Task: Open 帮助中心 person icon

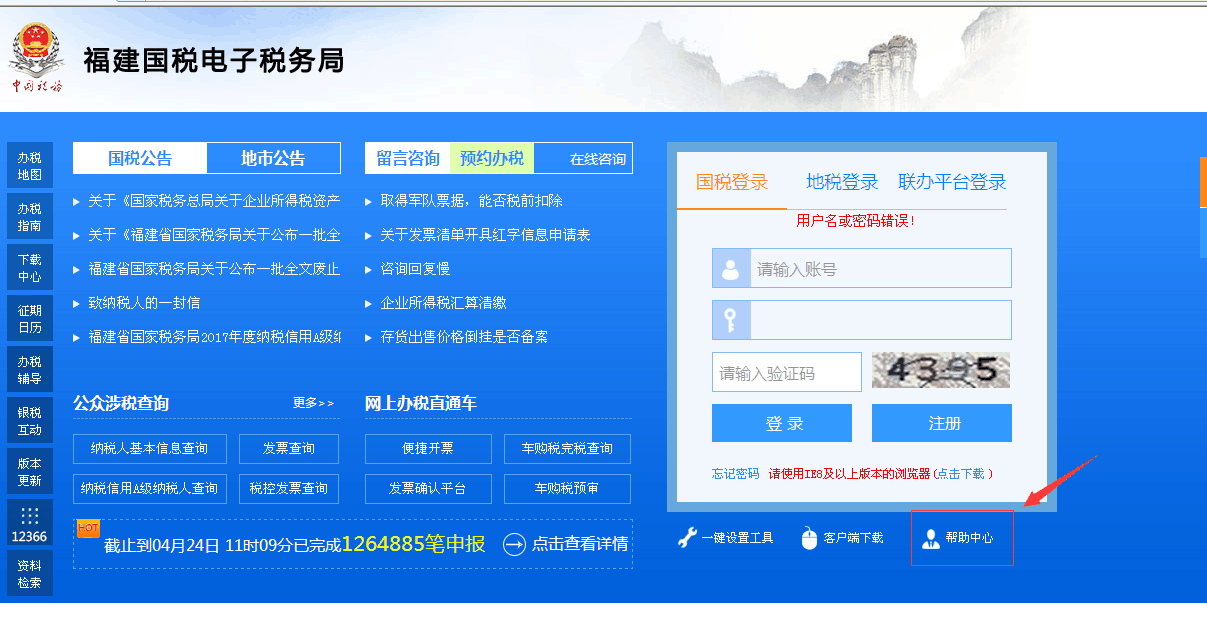Action: pos(931,538)
